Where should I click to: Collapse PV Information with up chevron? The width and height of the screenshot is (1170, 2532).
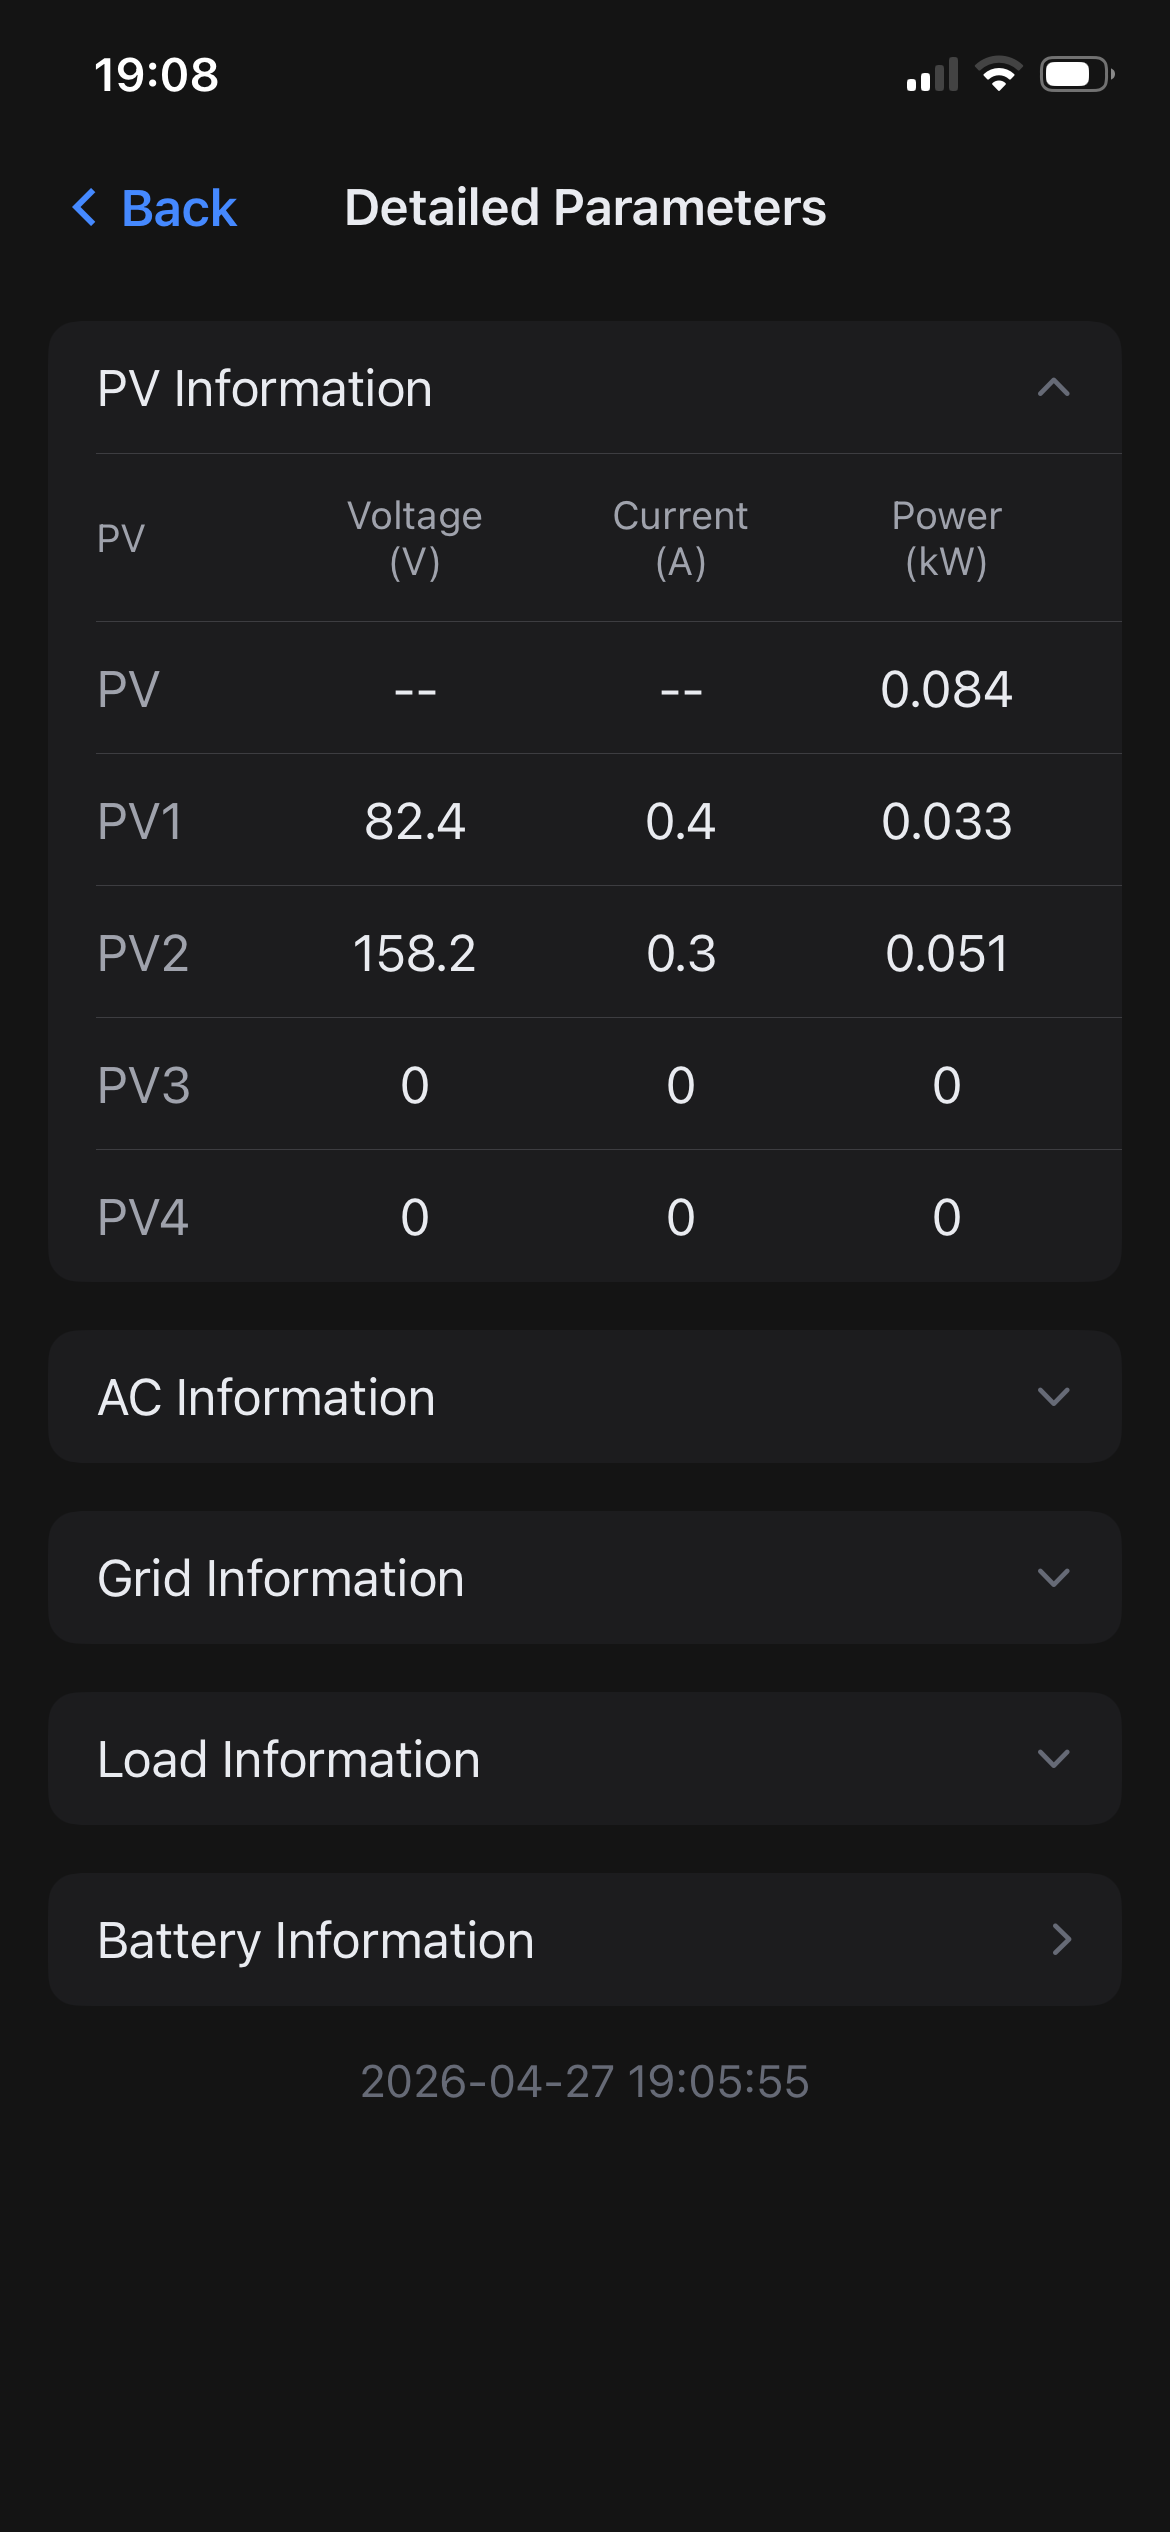[1054, 387]
